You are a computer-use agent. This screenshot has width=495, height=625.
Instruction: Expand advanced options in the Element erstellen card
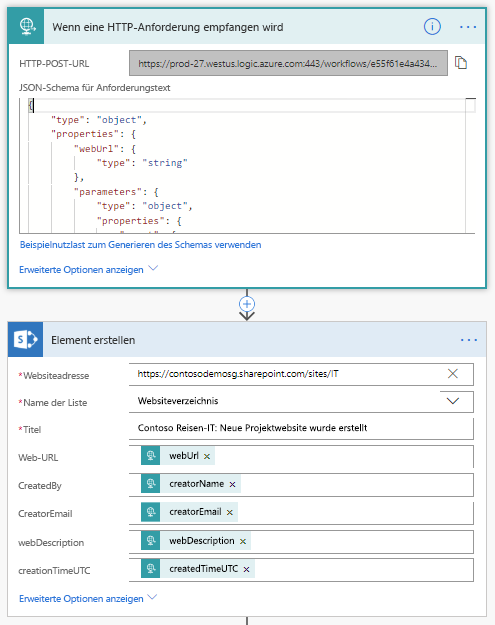(x=88, y=598)
